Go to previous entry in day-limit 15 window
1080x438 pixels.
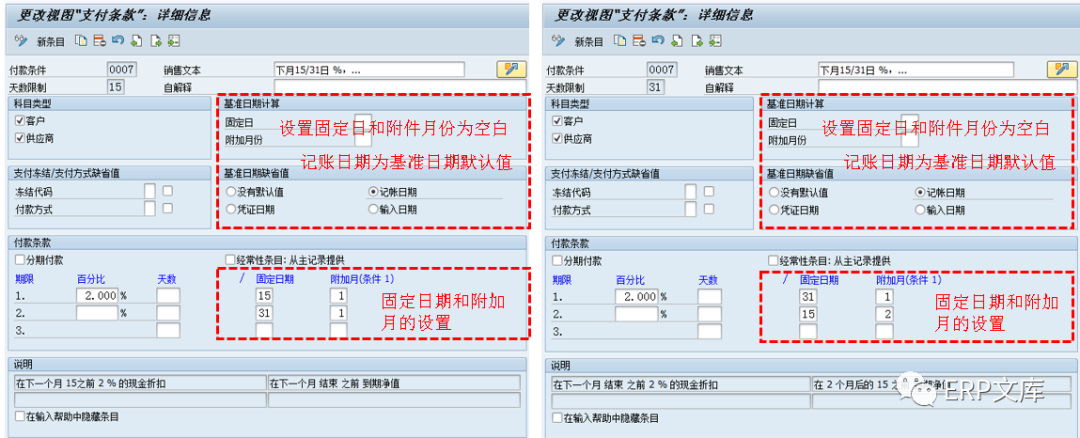click(136, 41)
